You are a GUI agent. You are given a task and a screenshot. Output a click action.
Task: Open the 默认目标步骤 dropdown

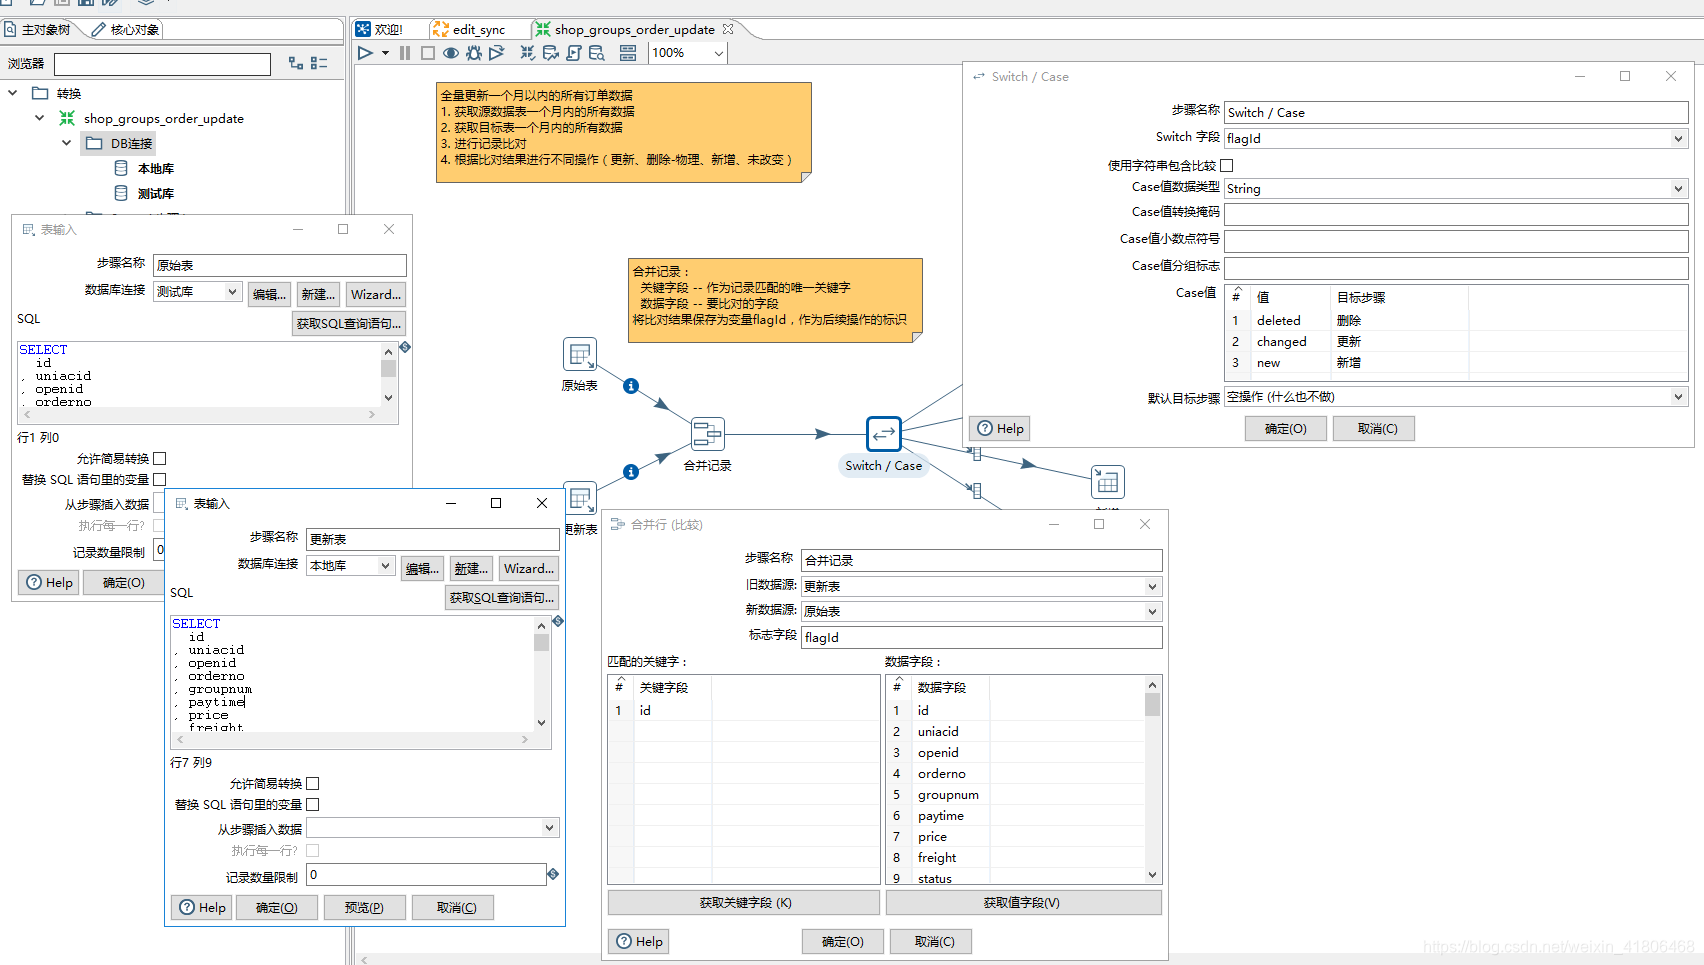(x=1679, y=397)
